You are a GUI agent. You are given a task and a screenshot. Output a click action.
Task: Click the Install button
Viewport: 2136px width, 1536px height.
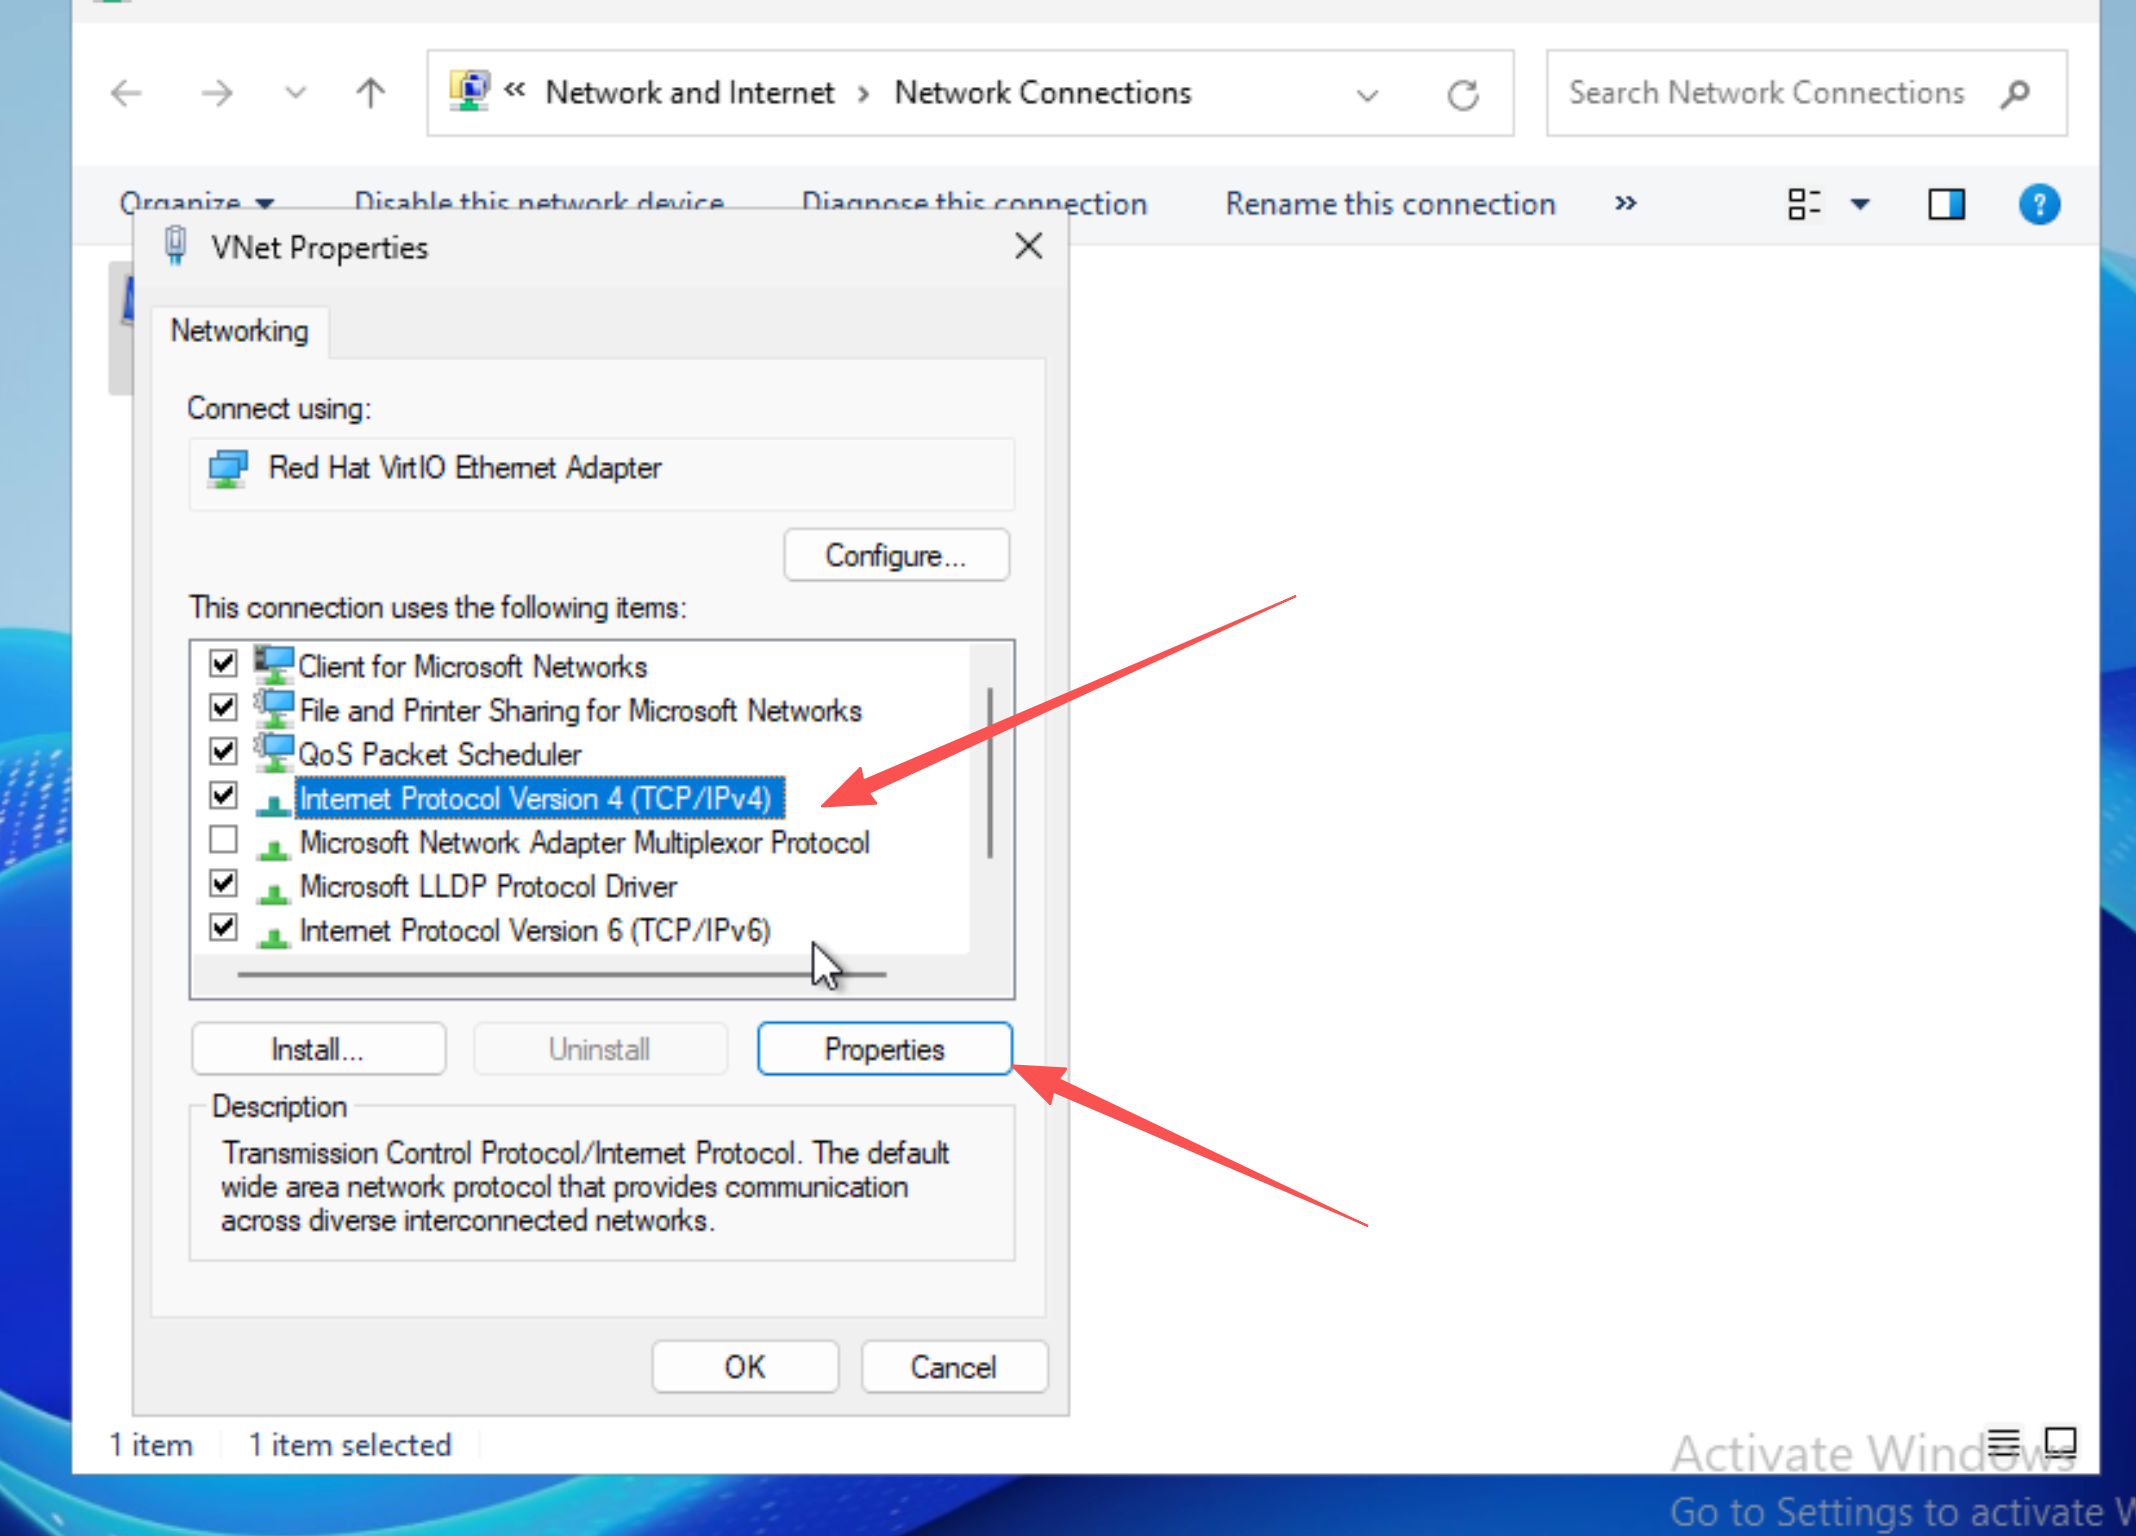pos(318,1049)
